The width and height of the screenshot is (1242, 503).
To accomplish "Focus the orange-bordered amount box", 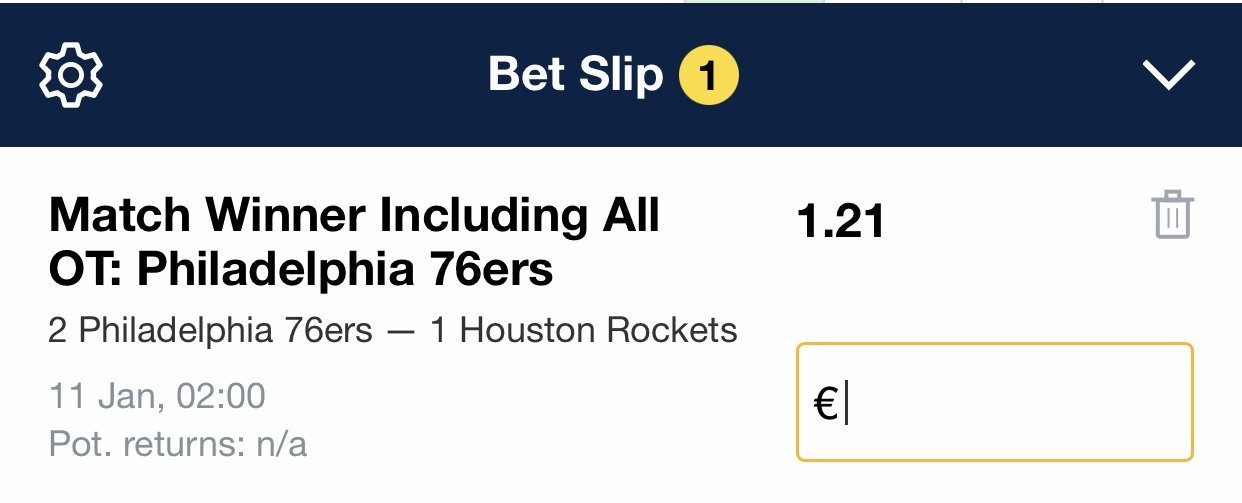I will 995,402.
